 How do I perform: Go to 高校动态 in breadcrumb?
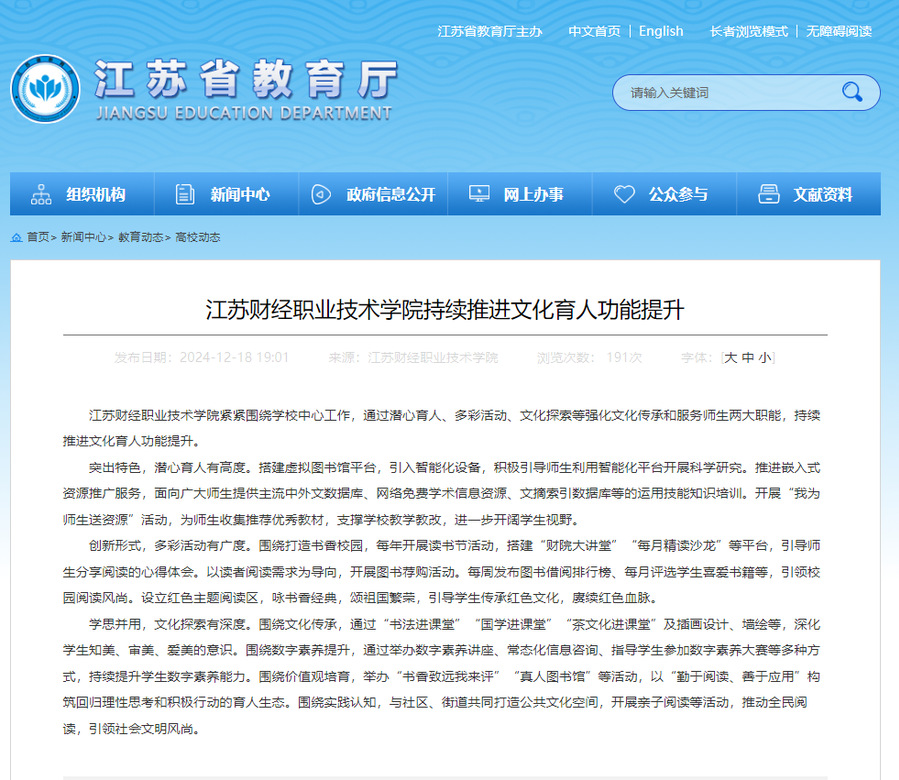click(x=198, y=237)
